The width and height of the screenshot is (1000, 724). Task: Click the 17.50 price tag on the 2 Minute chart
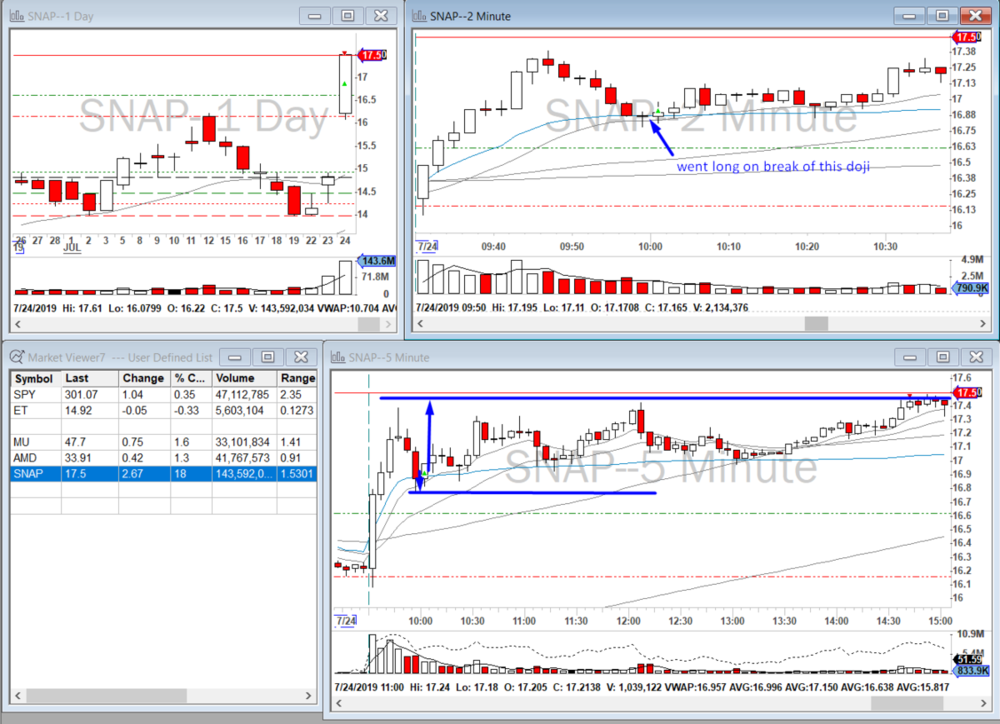(x=968, y=36)
